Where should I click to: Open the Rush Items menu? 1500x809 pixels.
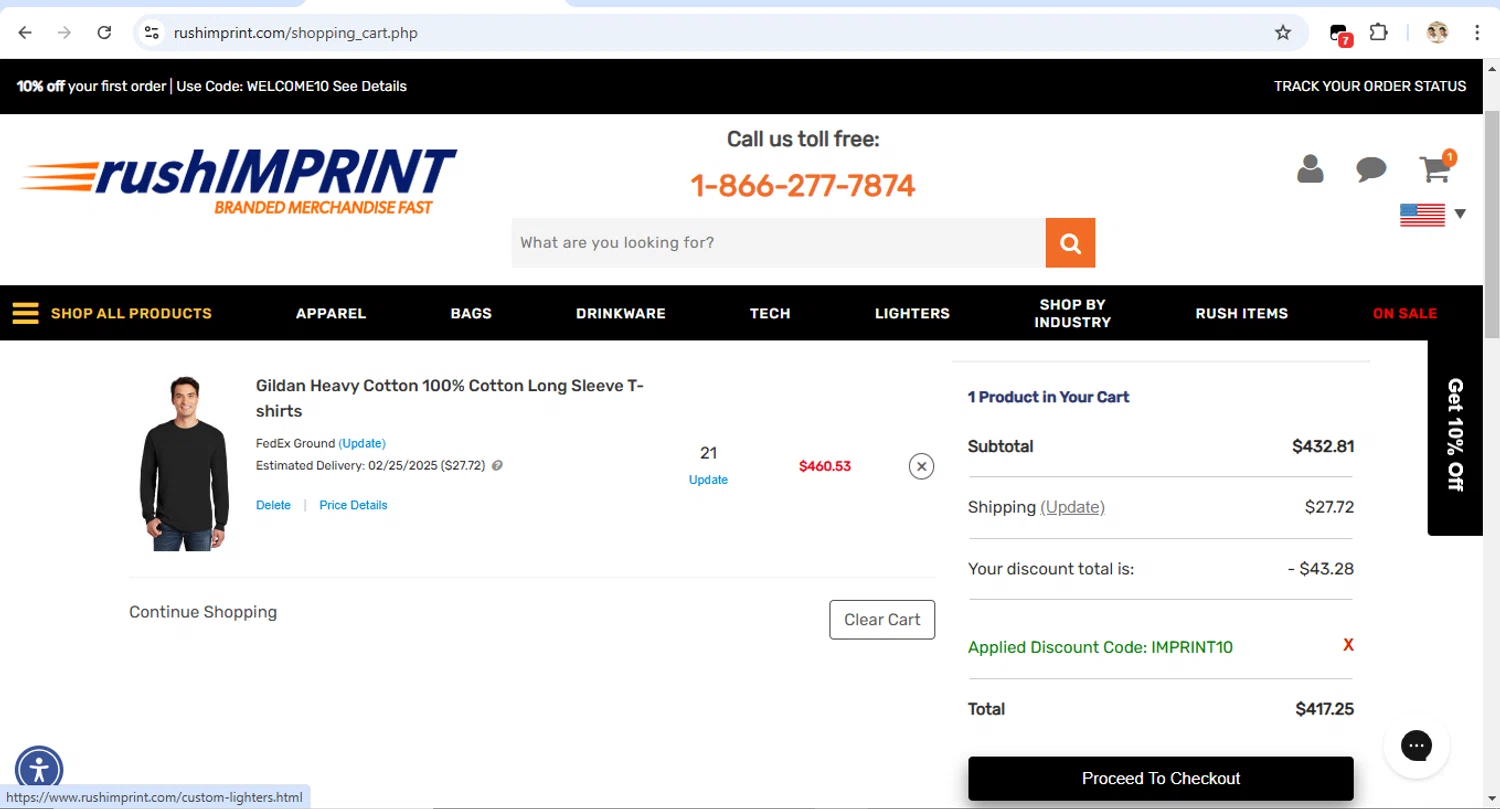[x=1242, y=313]
